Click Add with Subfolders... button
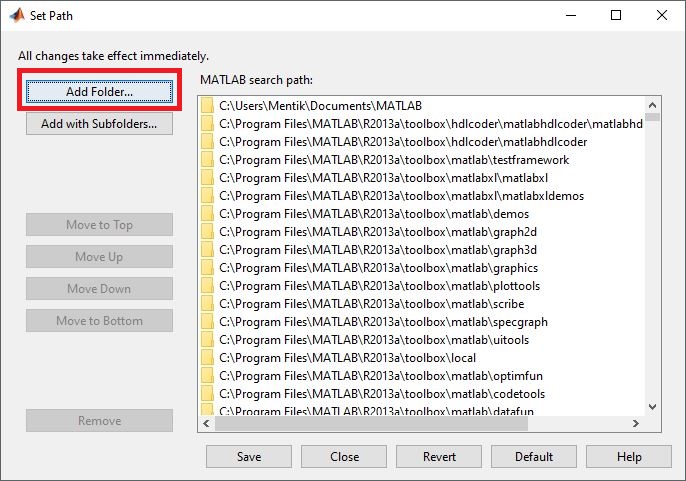Image resolution: width=686 pixels, height=481 pixels. pos(99,124)
